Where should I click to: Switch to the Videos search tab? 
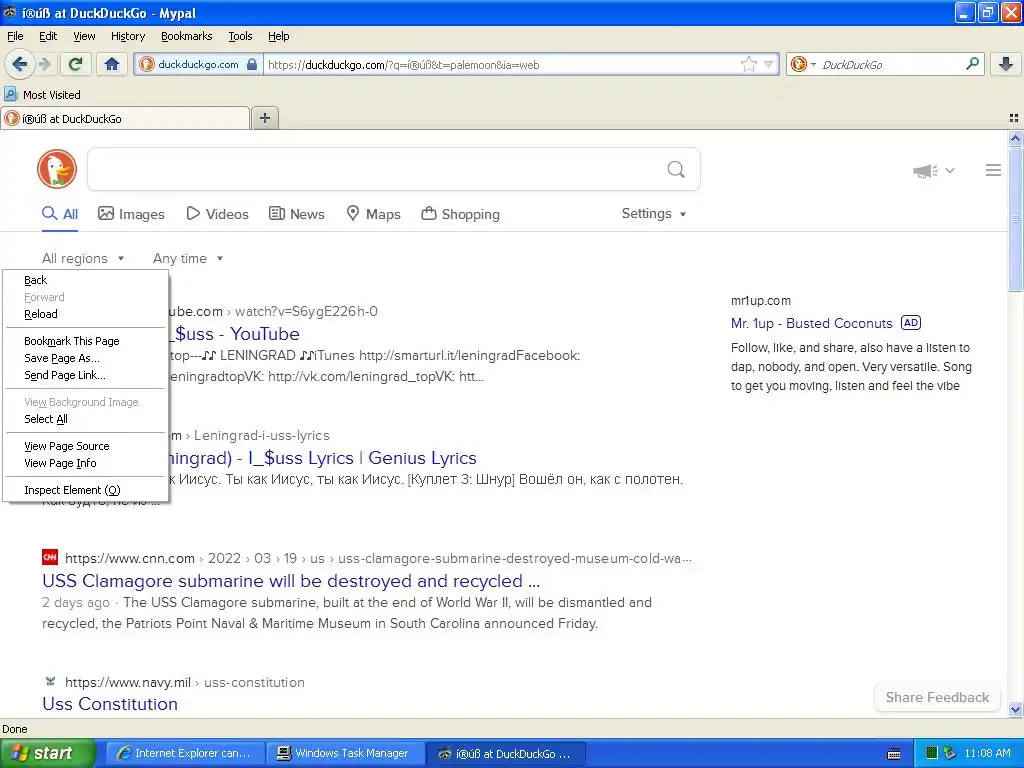(217, 214)
